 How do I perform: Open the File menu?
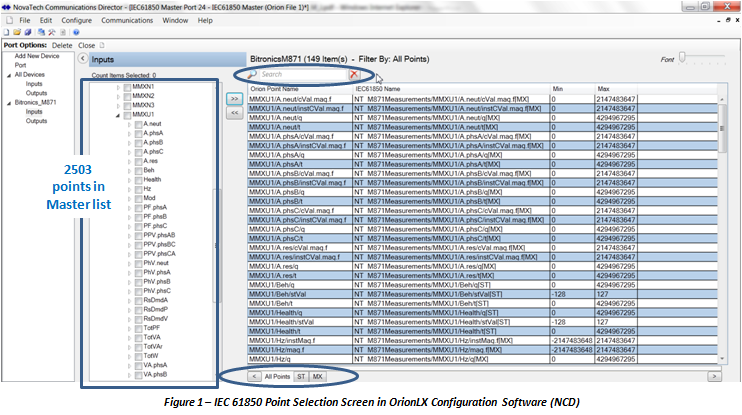(x=25, y=20)
